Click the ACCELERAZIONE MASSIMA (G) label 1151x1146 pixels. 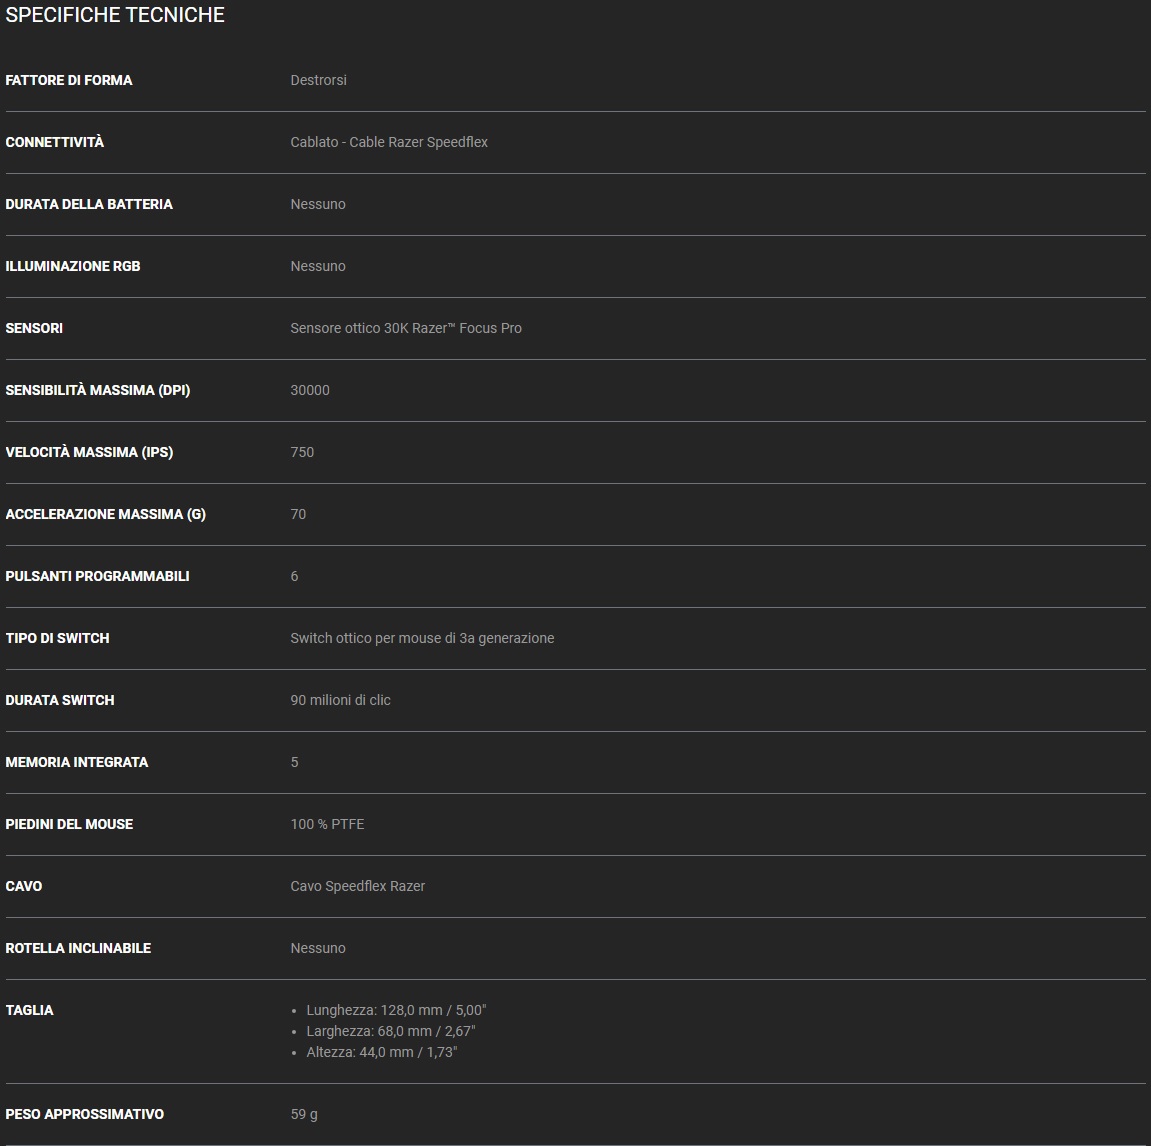pos(105,514)
